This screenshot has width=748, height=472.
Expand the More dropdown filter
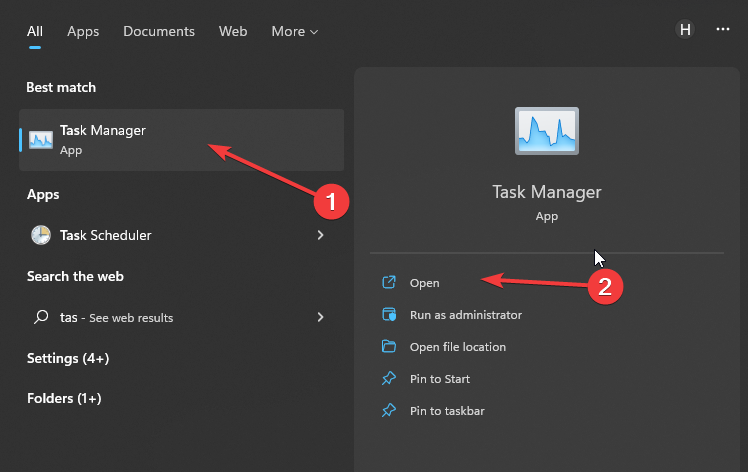(x=294, y=31)
